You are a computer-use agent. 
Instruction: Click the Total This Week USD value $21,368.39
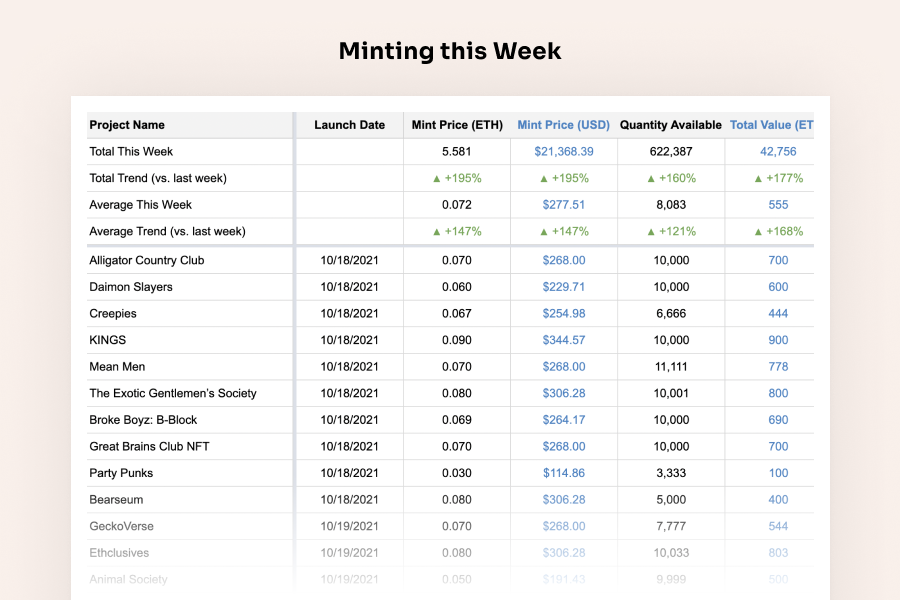[564, 152]
